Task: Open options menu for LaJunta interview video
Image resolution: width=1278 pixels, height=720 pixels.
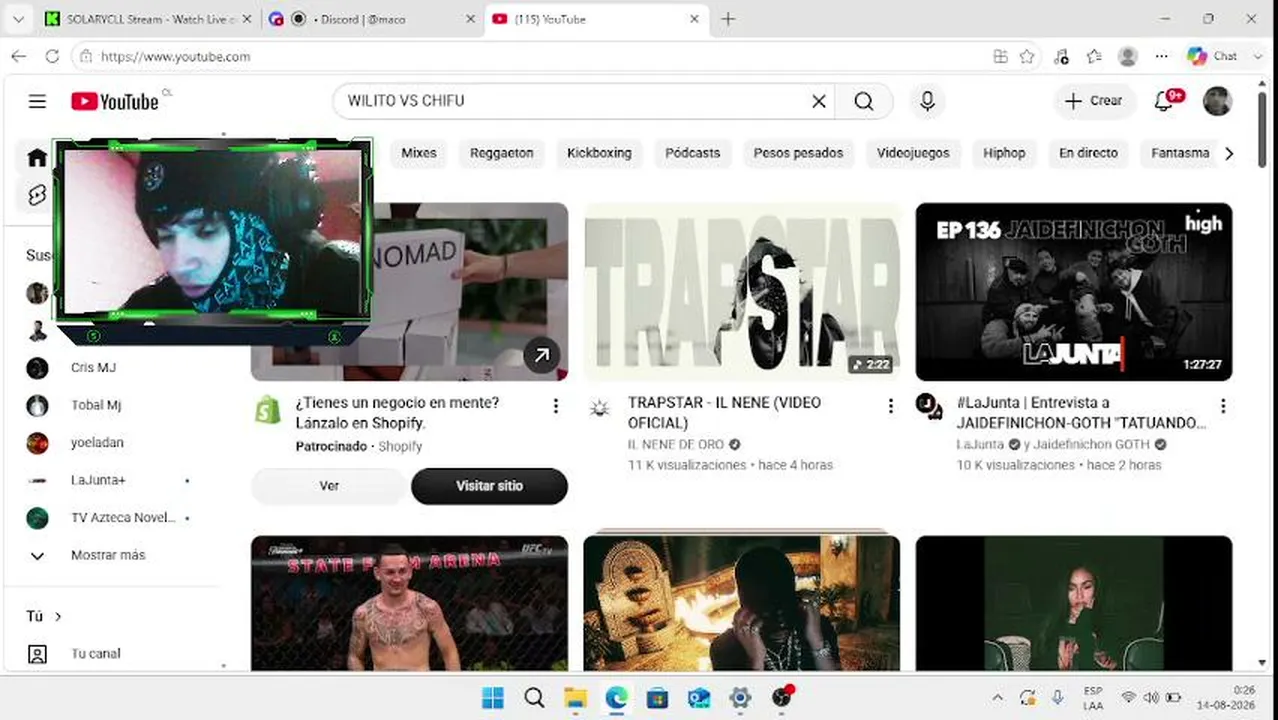Action: tap(1222, 405)
